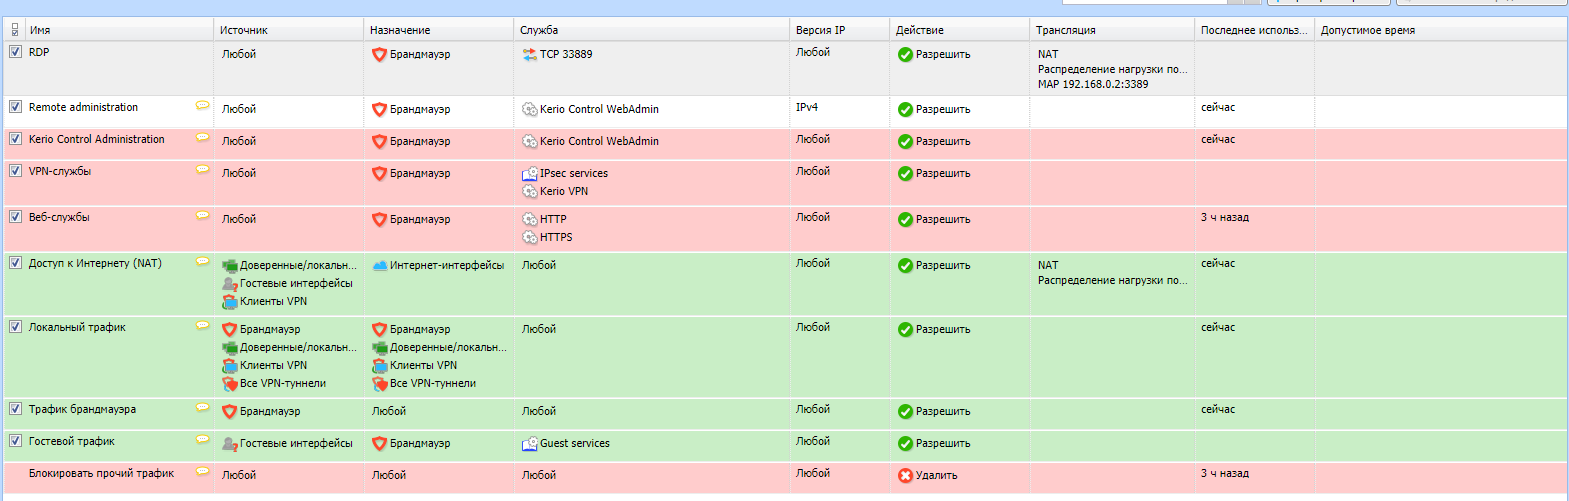Click guest interface icon in Гостевой трафик source
This screenshot has height=501, width=1569.
(x=229, y=443)
